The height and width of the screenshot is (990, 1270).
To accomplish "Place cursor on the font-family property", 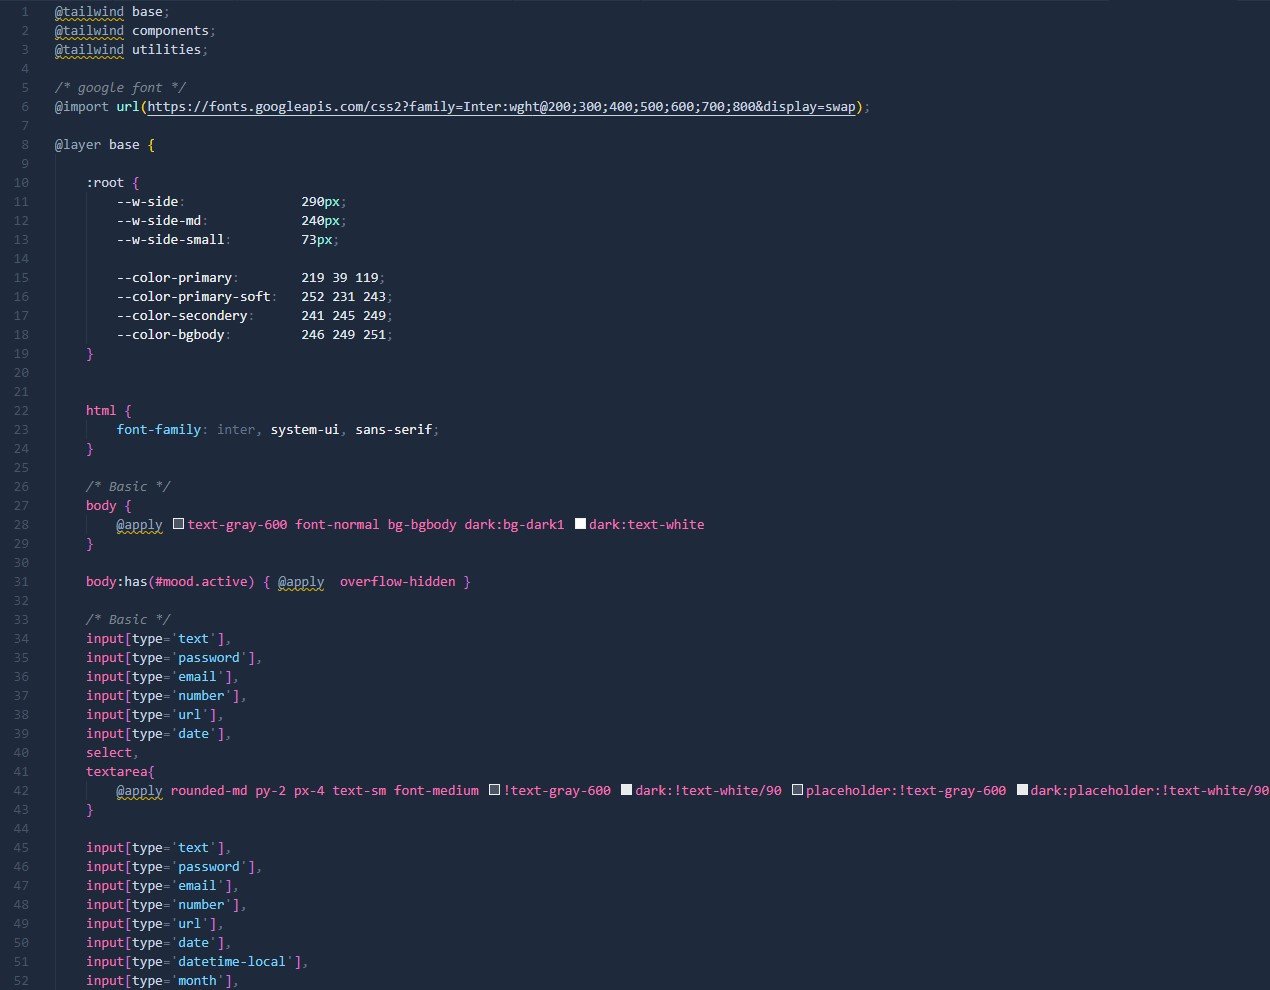I will [158, 430].
